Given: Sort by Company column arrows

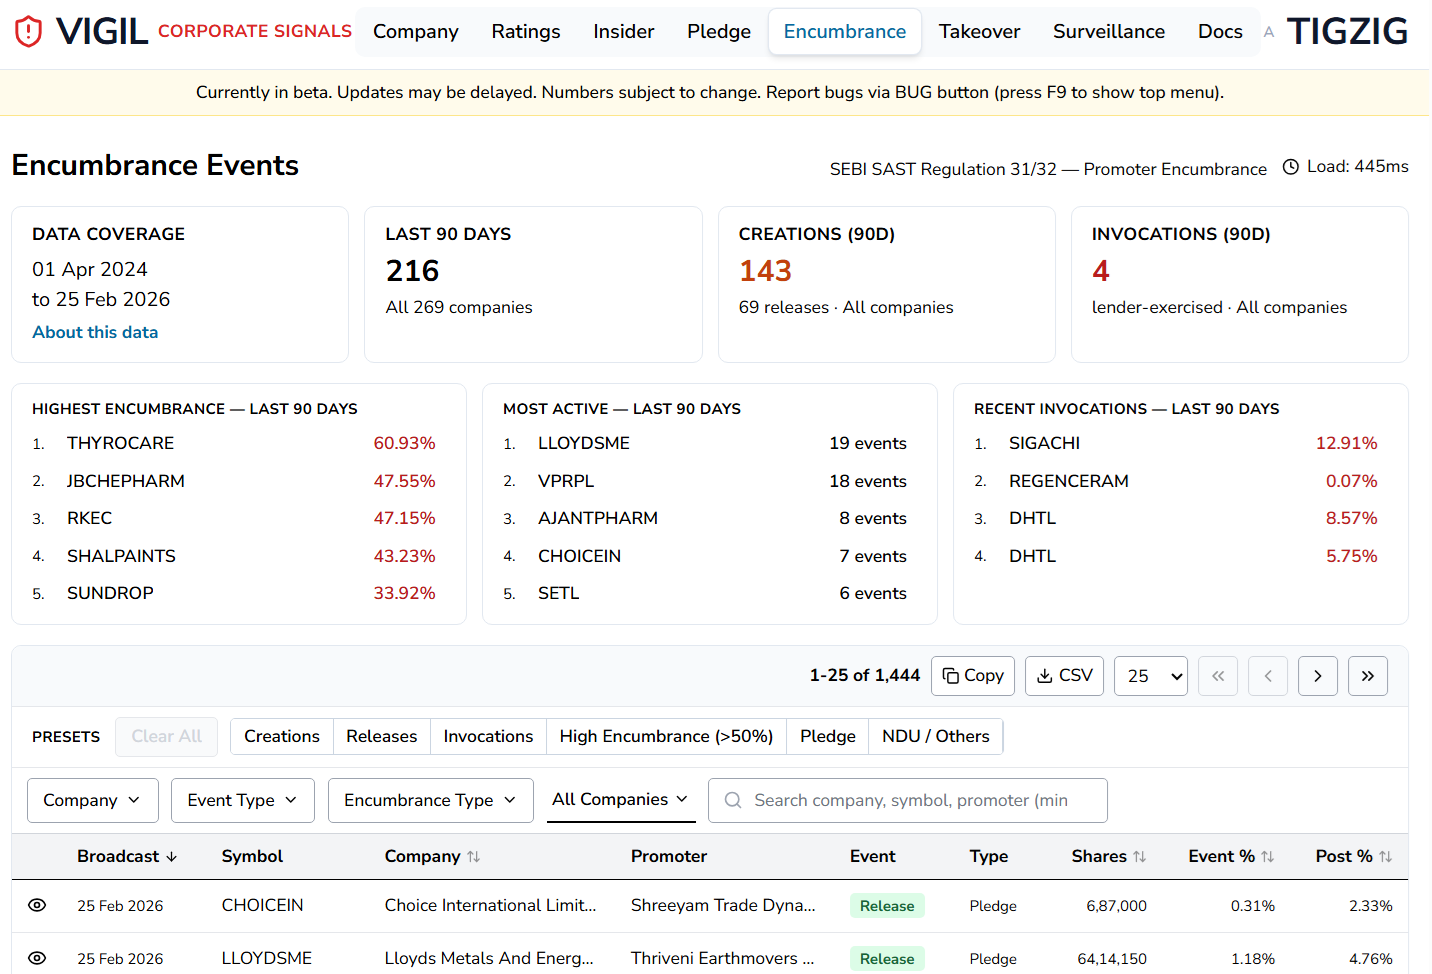Looking at the screenshot, I should (x=474, y=857).
